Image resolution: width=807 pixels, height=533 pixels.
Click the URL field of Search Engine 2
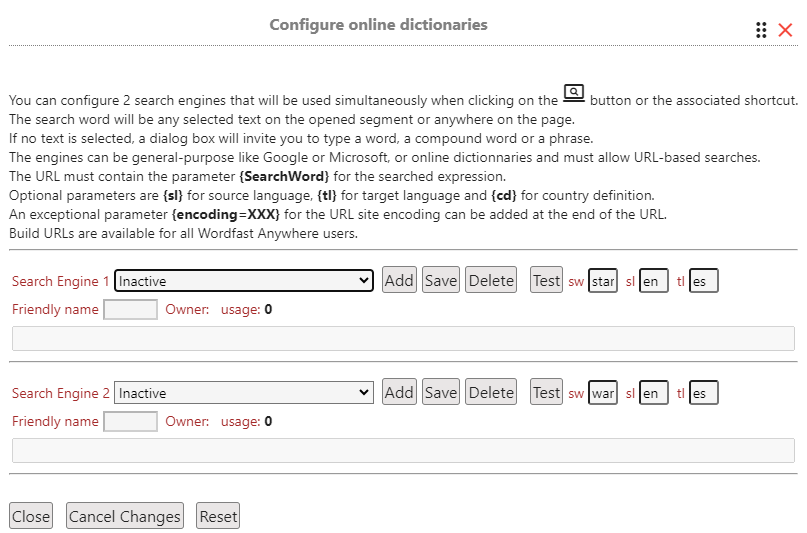click(x=403, y=451)
